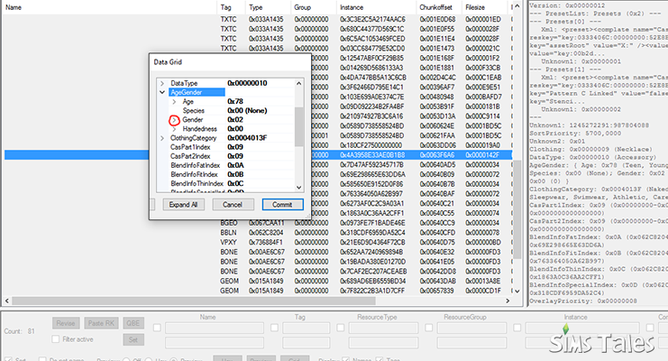The width and height of the screenshot is (668, 361).
Task: Select the TXTC row with instance 0x3C3E2C5A2174AAC6
Action: coord(258,19)
